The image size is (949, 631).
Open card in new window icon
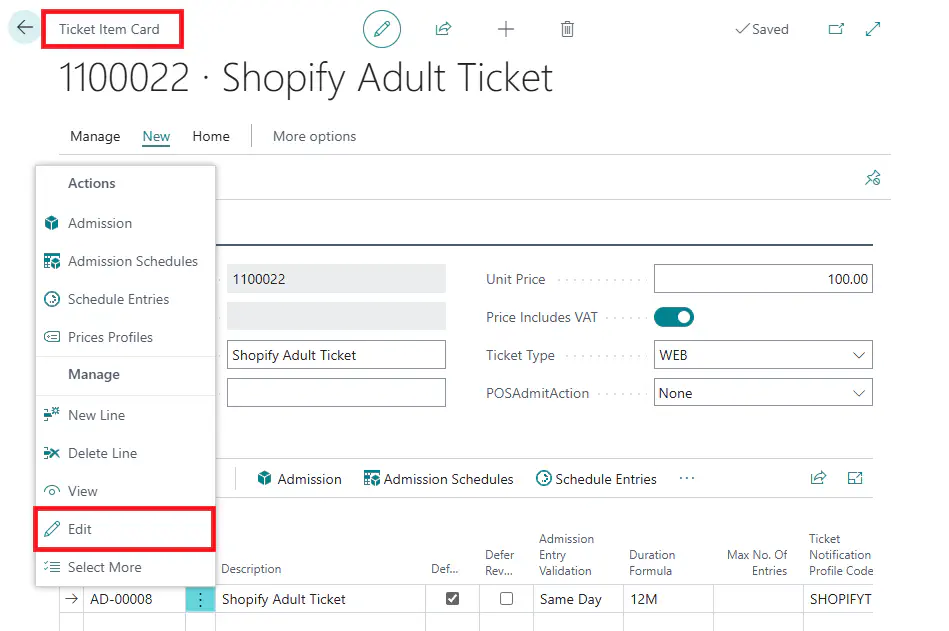click(x=836, y=29)
